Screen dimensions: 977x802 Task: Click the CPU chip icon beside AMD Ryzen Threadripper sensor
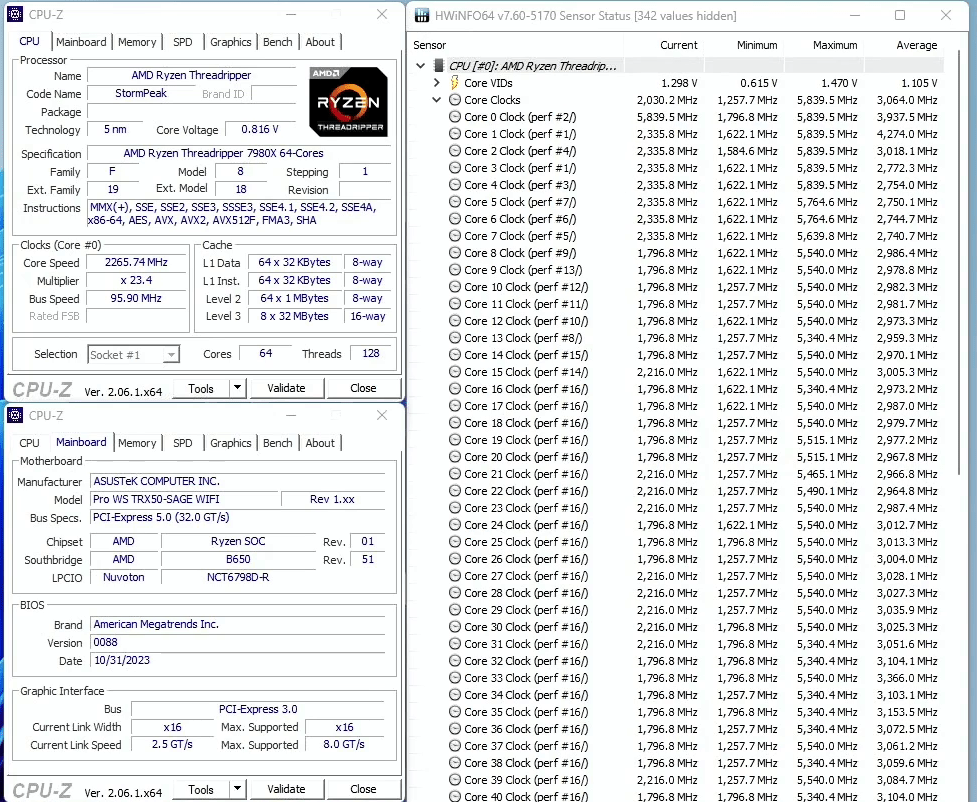point(439,65)
